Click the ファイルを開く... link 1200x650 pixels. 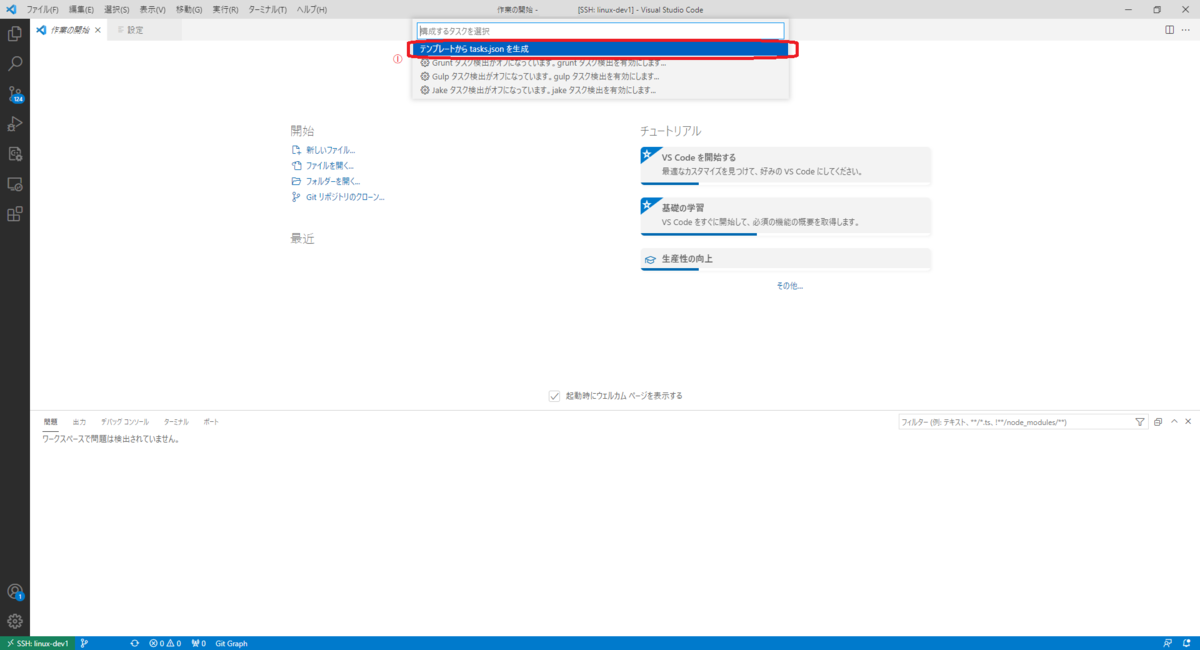coord(329,166)
